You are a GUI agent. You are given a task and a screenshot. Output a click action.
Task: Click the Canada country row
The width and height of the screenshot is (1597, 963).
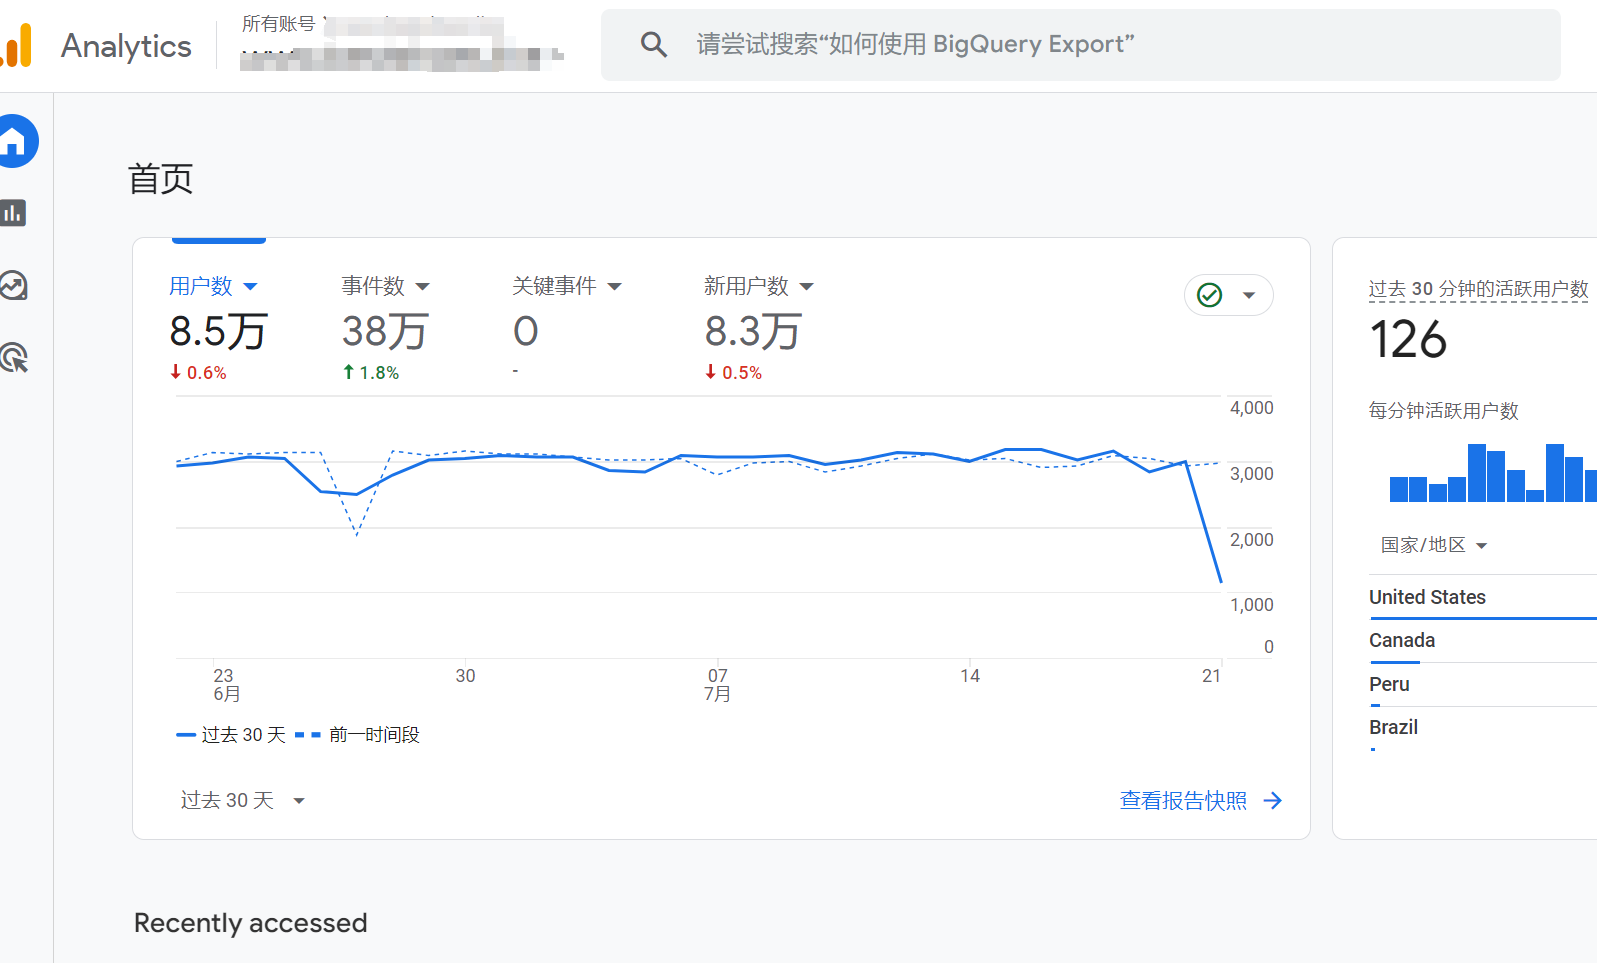pos(1402,640)
